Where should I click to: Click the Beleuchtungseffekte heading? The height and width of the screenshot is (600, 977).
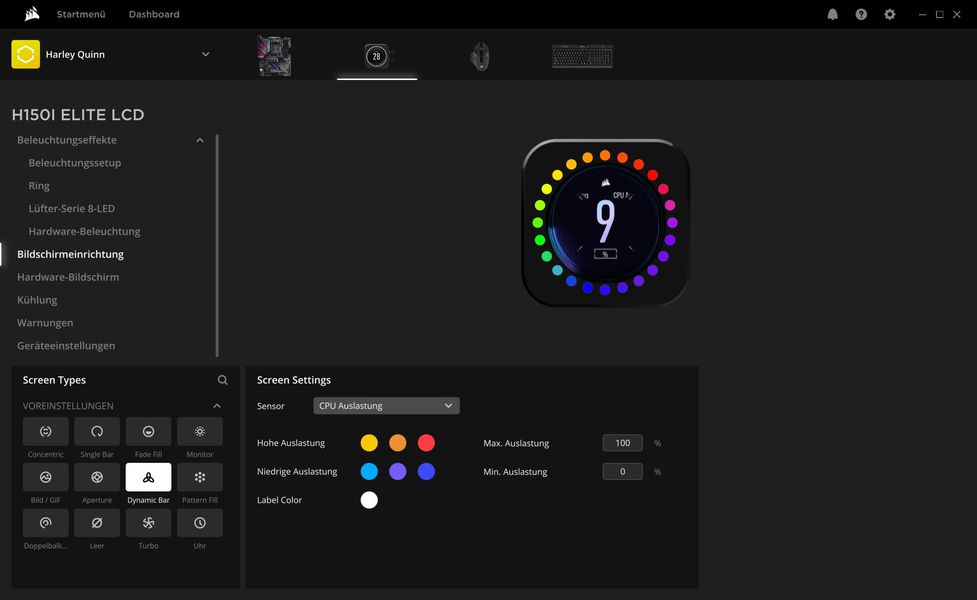(x=67, y=140)
